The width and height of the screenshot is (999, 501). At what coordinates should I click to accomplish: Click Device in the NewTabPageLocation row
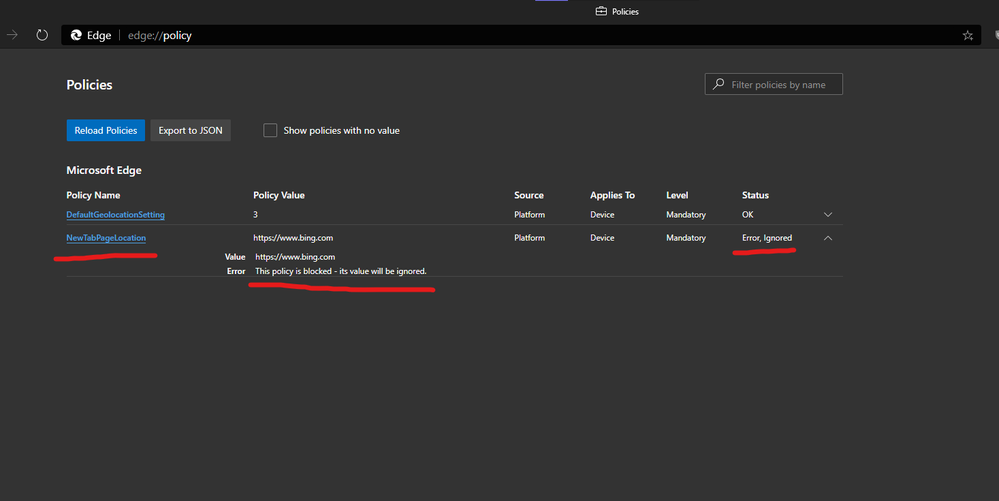602,238
